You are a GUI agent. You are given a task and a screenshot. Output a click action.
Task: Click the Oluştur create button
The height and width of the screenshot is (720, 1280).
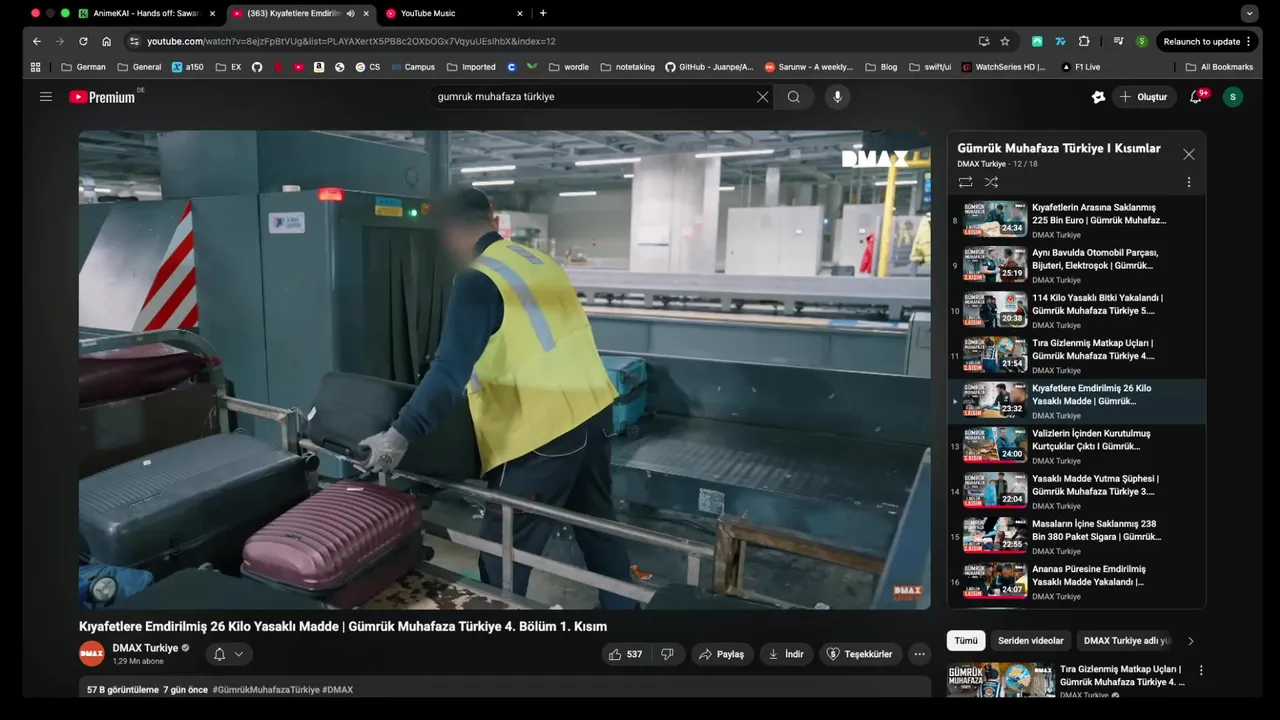pyautogui.click(x=1143, y=97)
